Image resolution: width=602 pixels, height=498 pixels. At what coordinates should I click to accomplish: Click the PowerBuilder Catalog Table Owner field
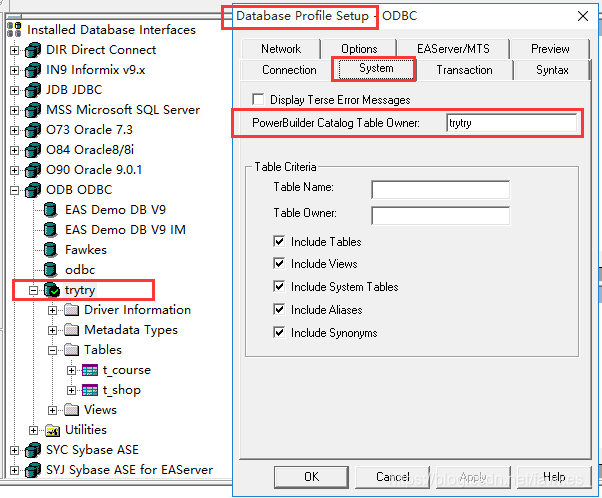click(511, 123)
